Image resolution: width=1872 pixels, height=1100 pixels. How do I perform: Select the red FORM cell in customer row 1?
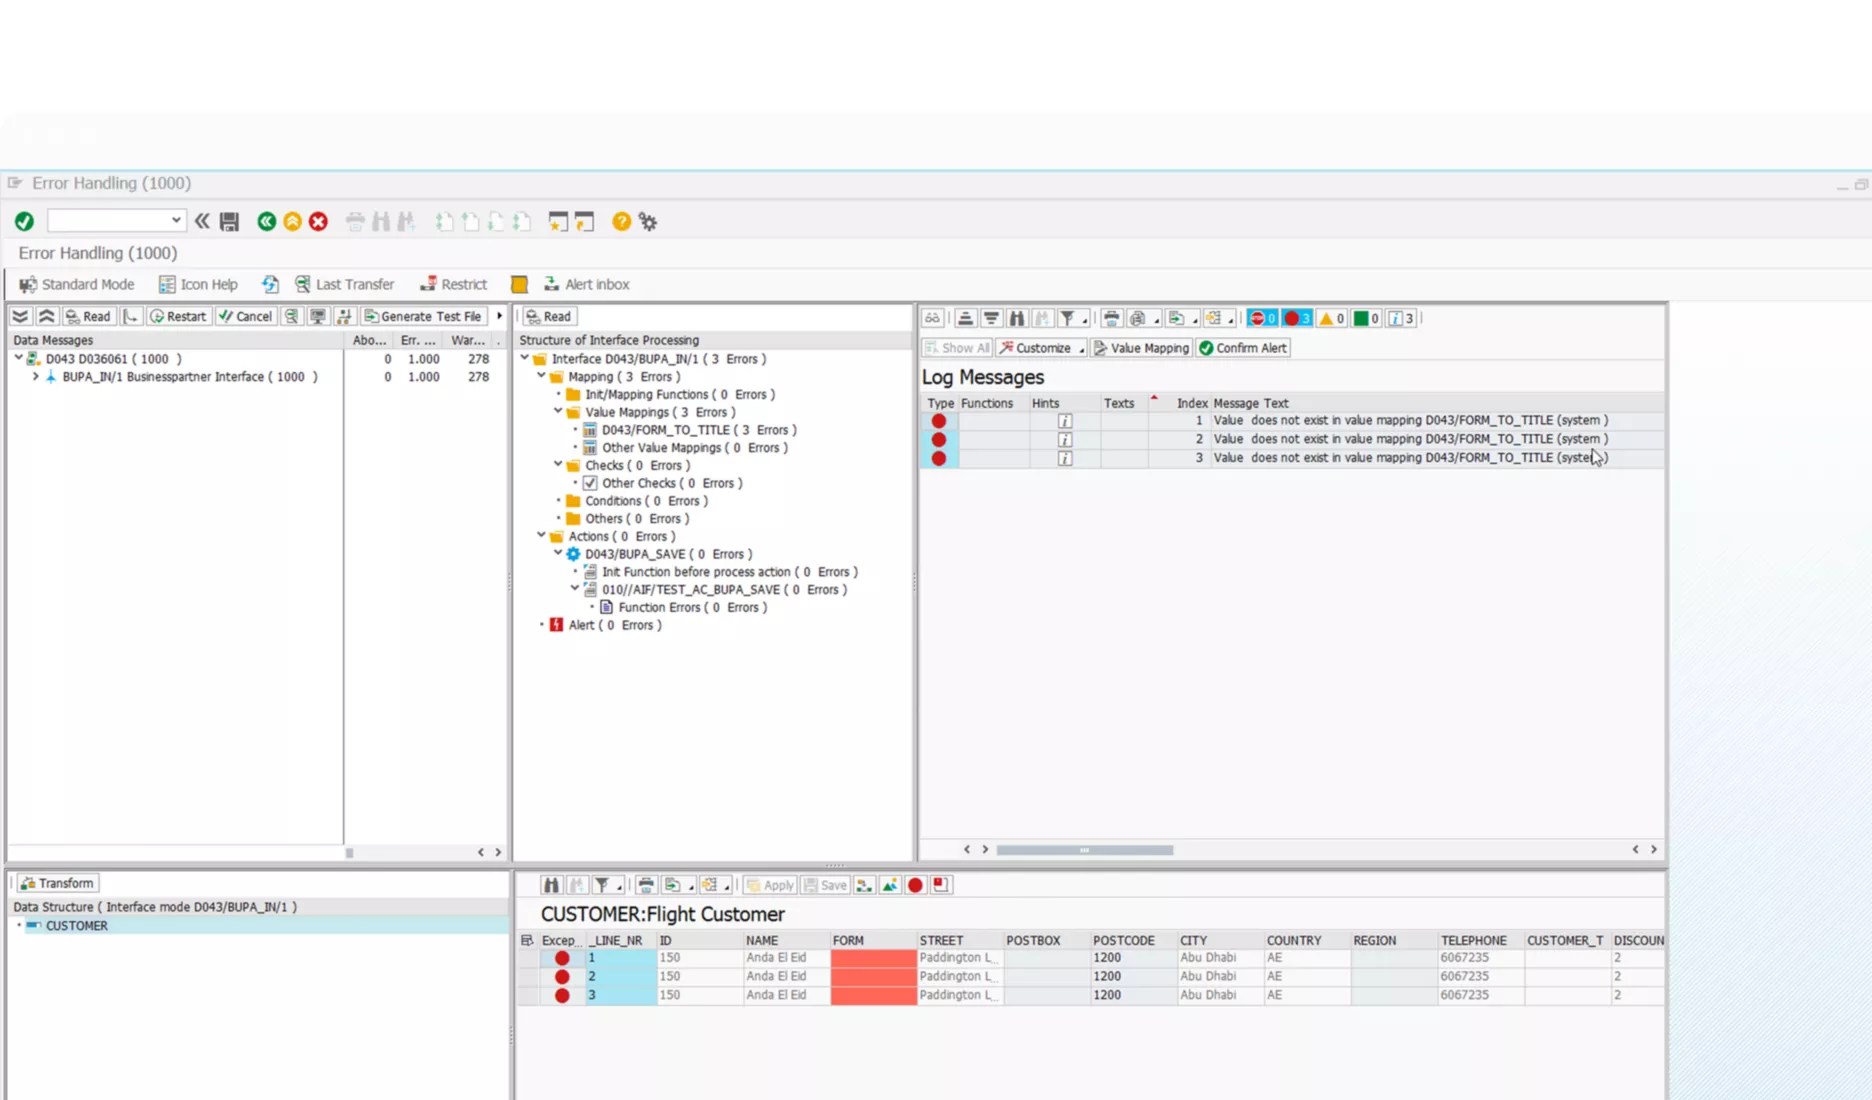(x=871, y=957)
